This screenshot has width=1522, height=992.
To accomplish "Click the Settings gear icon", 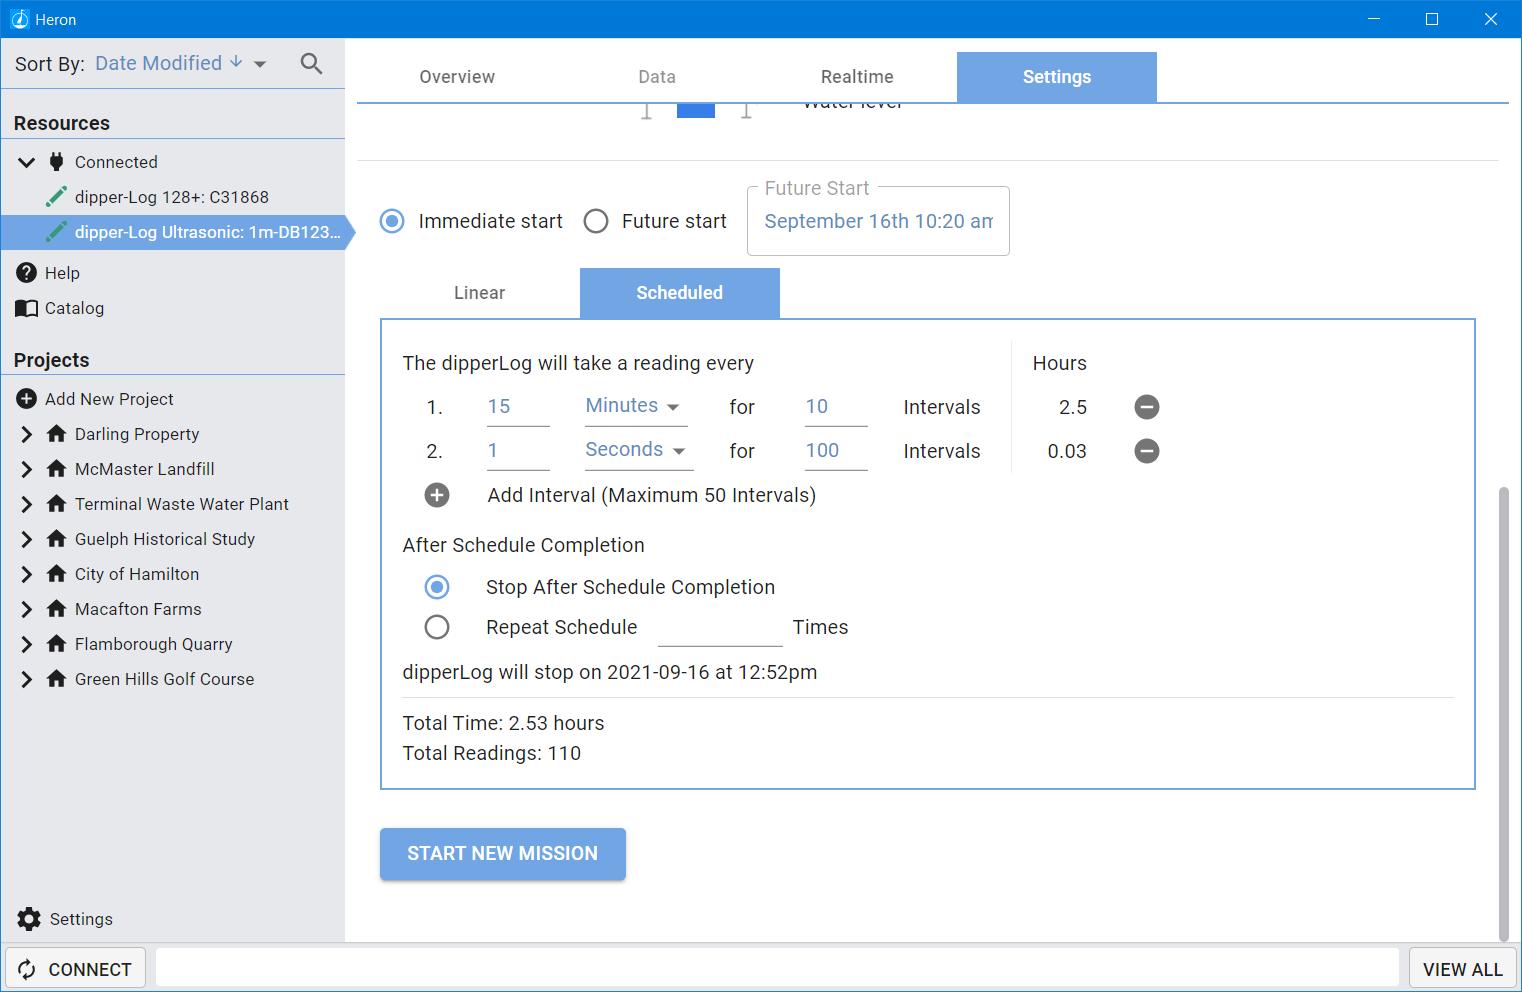I will pyautogui.click(x=29, y=919).
